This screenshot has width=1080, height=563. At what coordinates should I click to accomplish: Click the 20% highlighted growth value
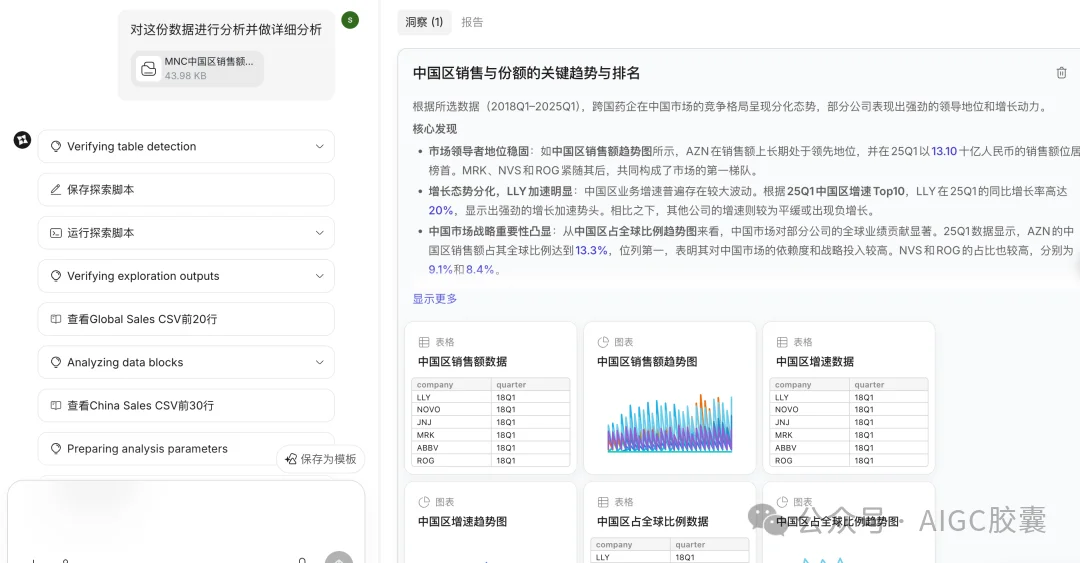coord(441,210)
